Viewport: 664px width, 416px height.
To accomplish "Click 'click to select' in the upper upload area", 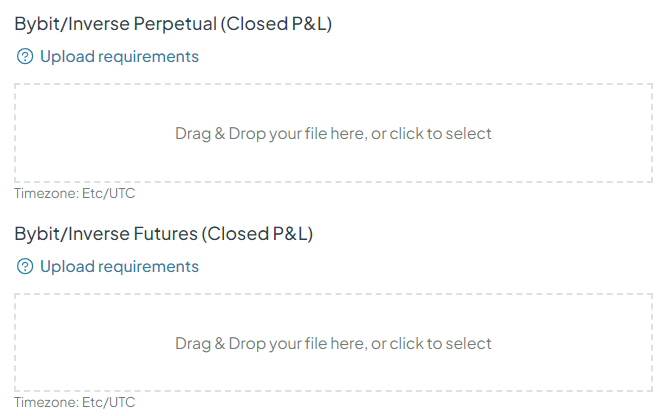I will 440,133.
